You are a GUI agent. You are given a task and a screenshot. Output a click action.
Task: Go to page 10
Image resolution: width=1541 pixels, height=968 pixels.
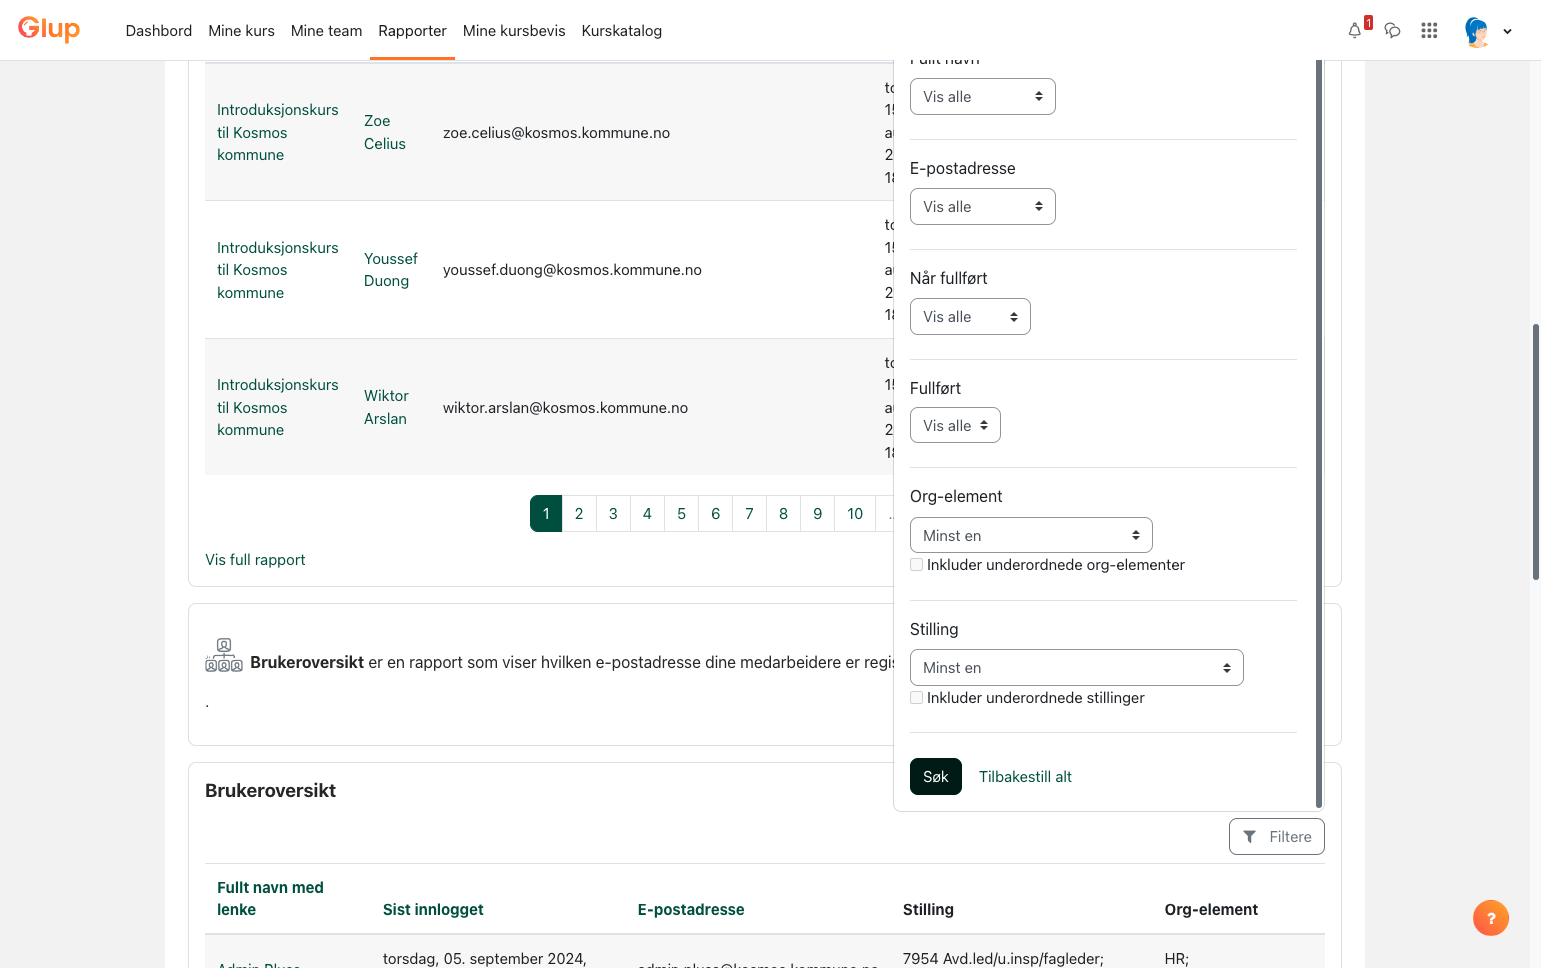tap(855, 514)
